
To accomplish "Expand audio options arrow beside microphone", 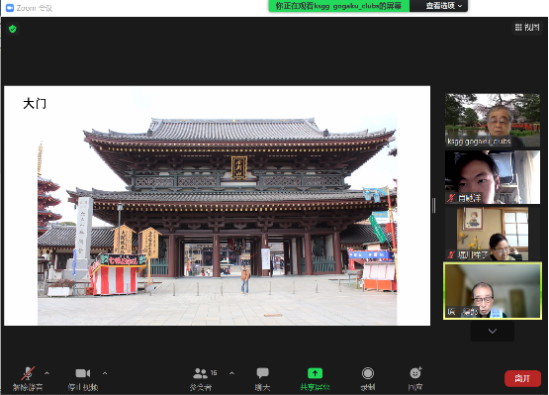I will [47, 373].
